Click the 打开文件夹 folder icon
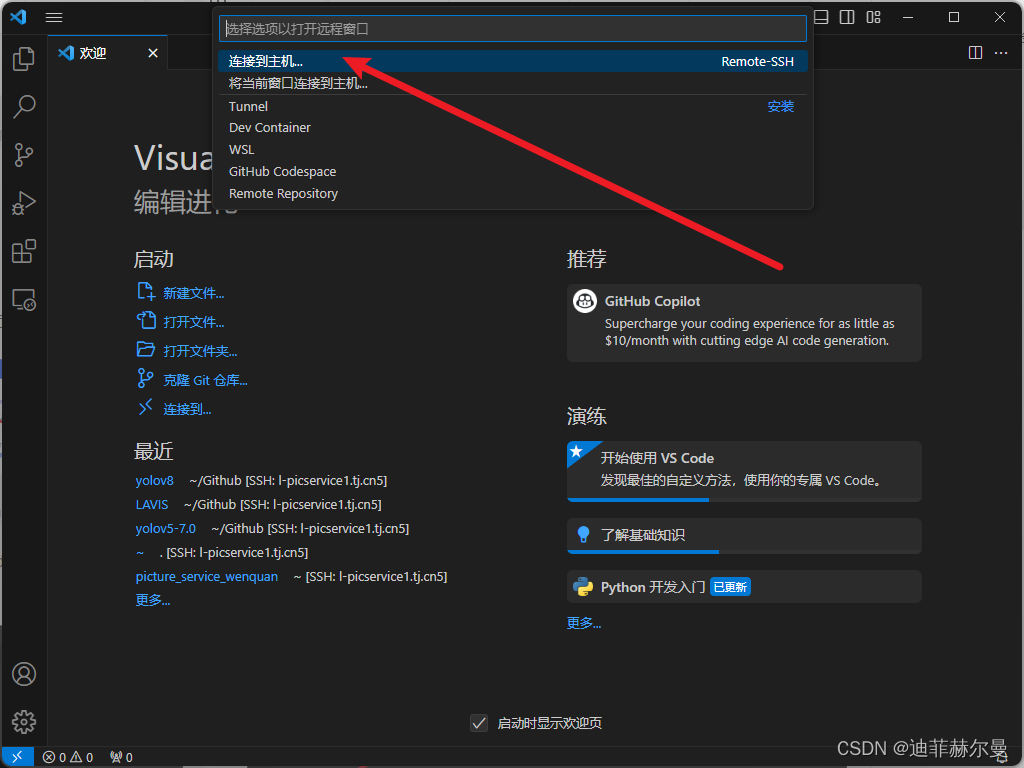Viewport: 1024px width, 768px height. pyautogui.click(x=146, y=349)
